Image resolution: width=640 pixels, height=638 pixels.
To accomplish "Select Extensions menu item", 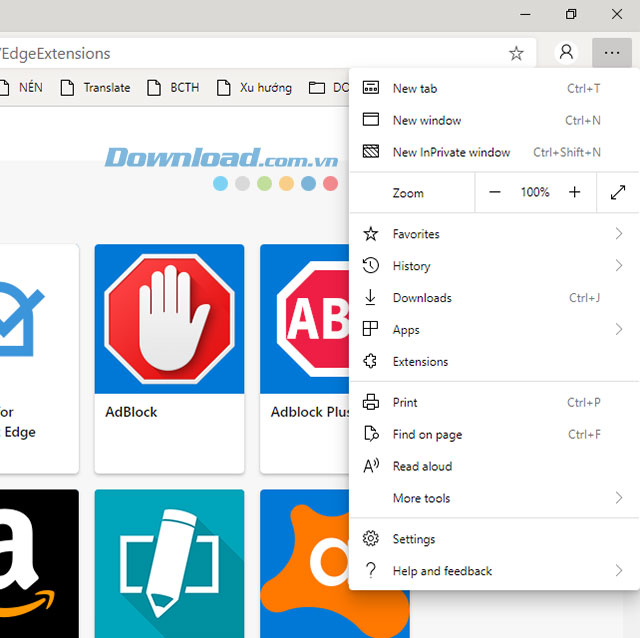I will pyautogui.click(x=494, y=361).
